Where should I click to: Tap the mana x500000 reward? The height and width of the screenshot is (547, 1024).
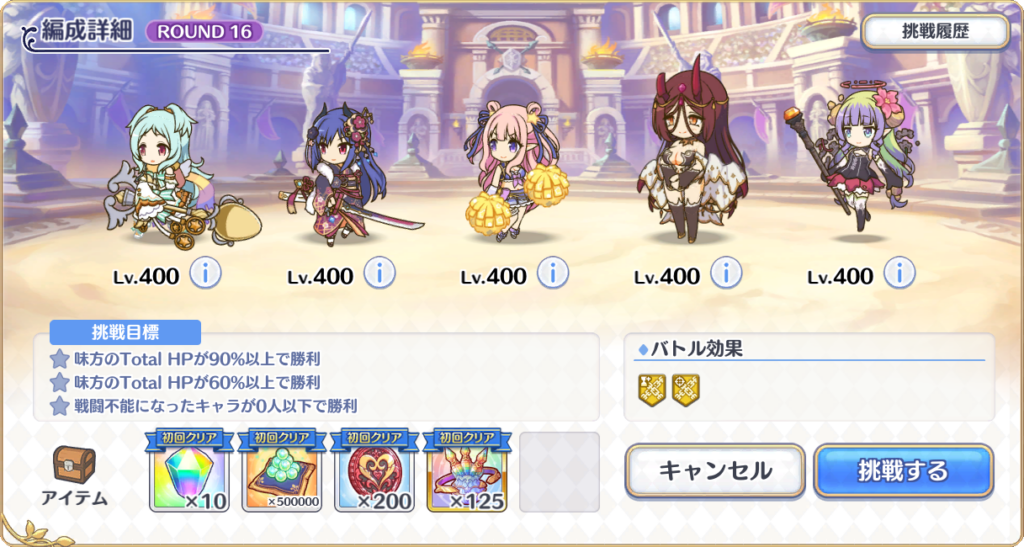[281, 471]
